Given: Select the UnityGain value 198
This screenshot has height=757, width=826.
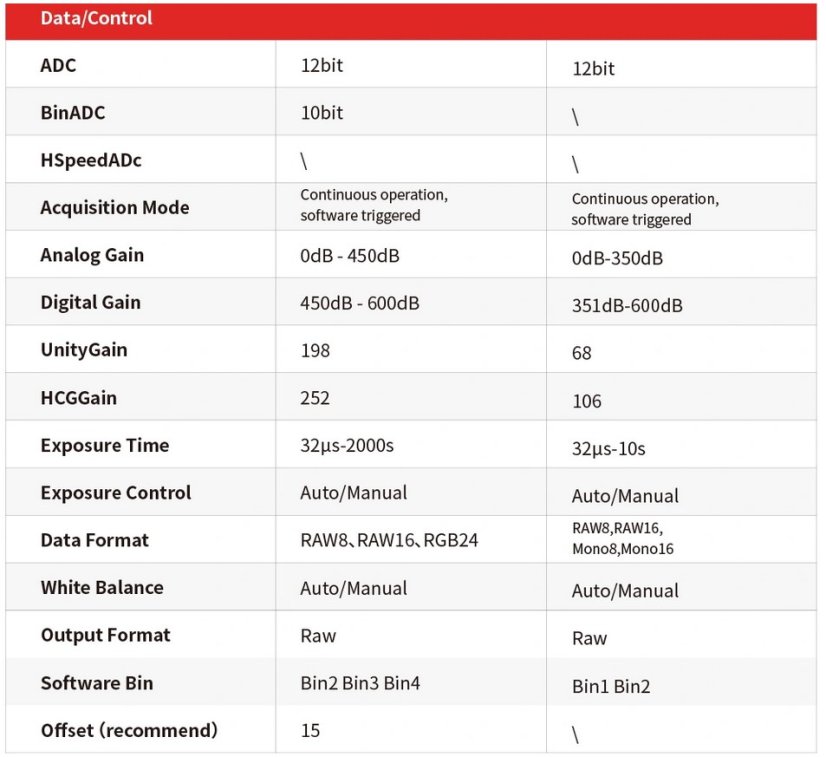Looking at the screenshot, I should click(315, 350).
